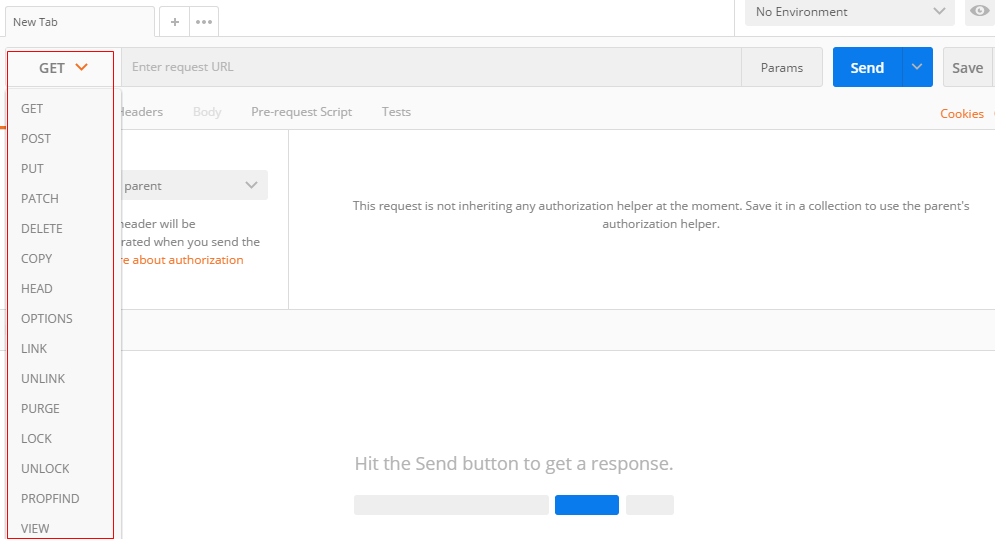Open the Tests tab

point(396,112)
